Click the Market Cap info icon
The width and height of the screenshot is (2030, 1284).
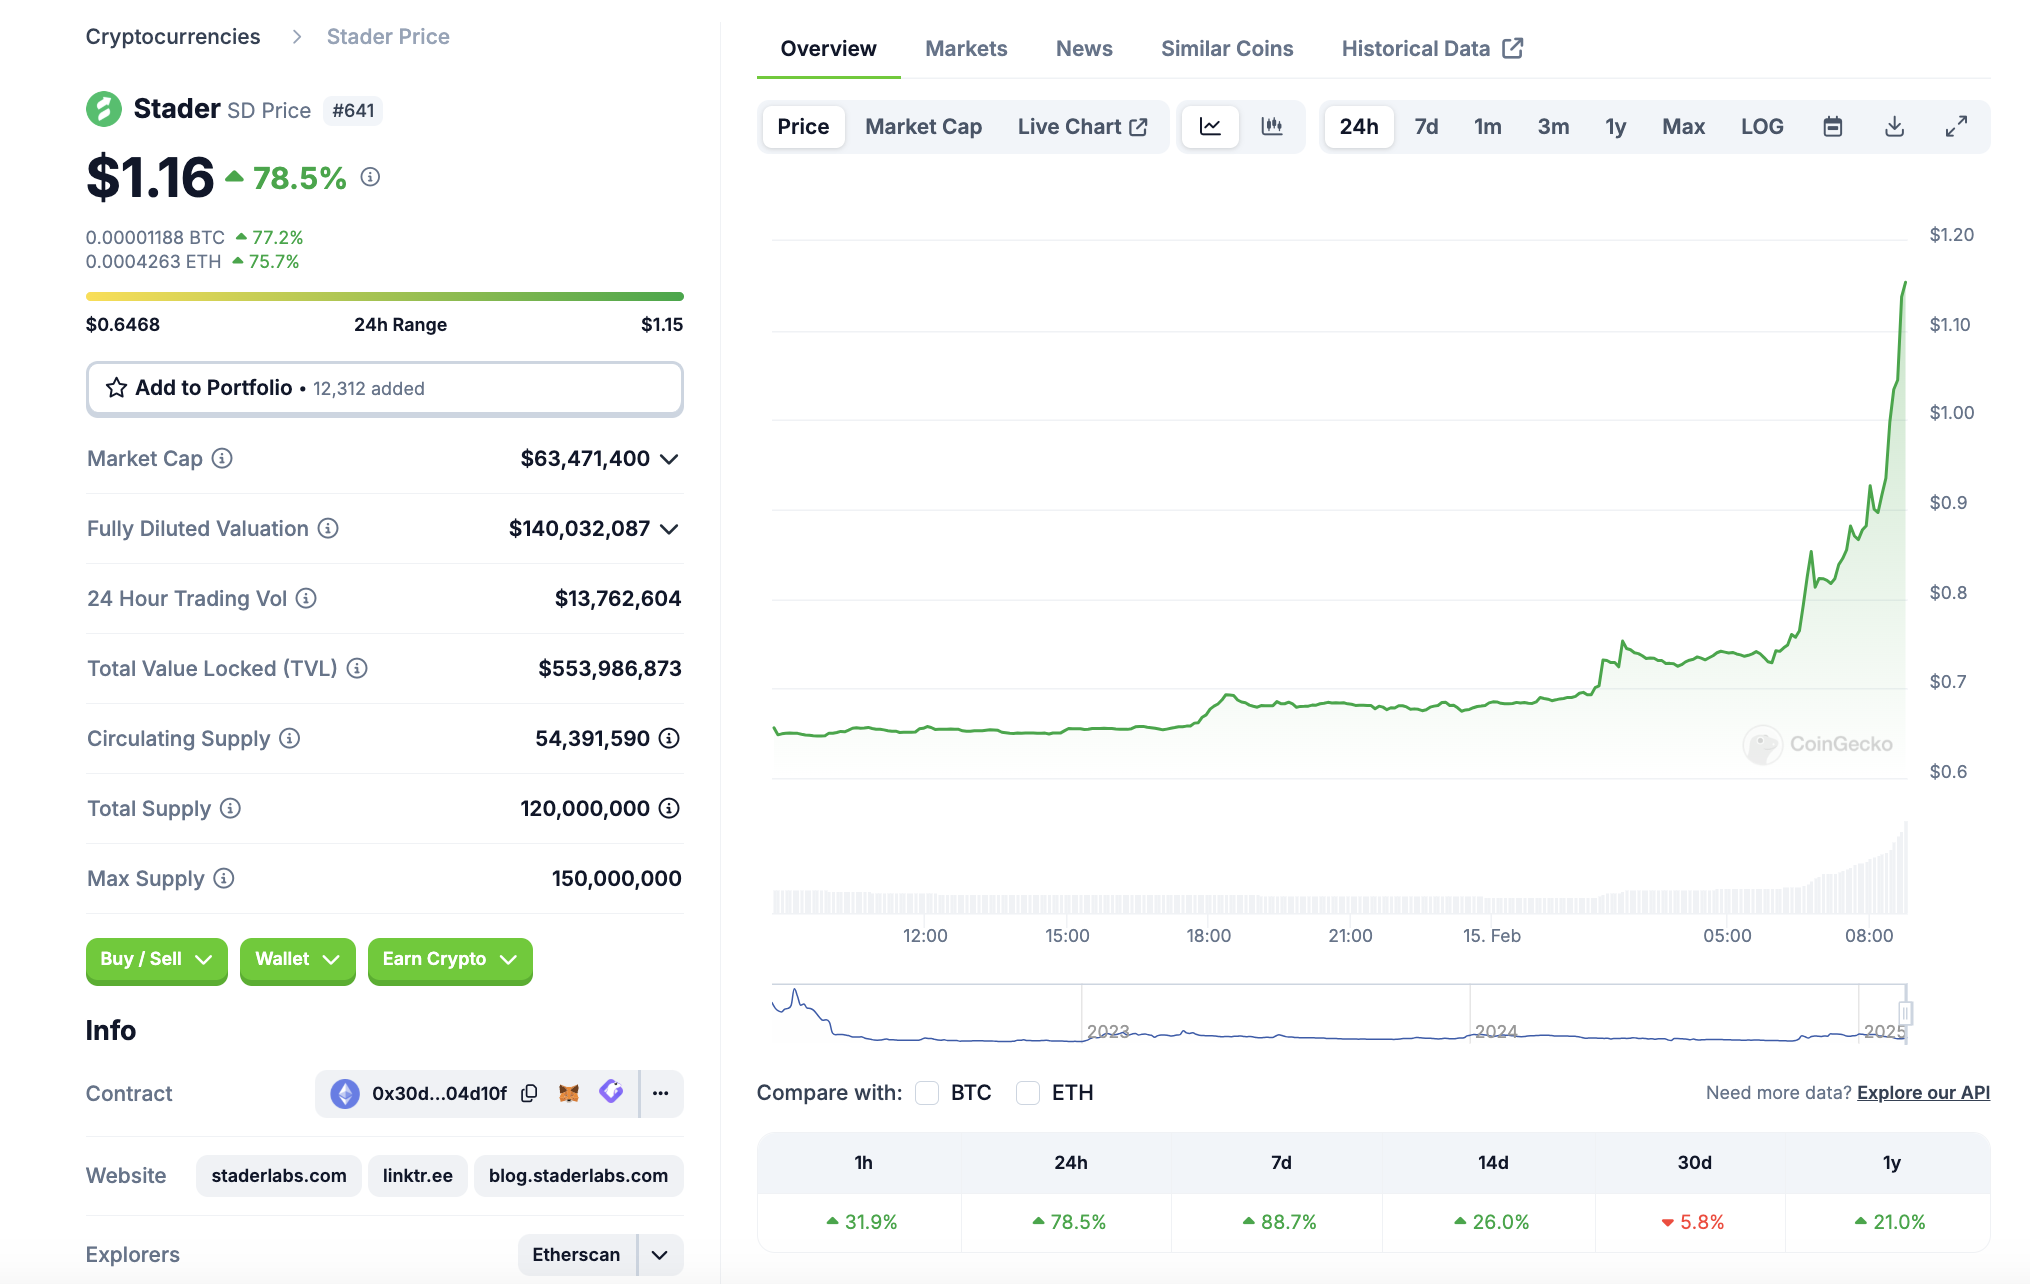pos(222,458)
